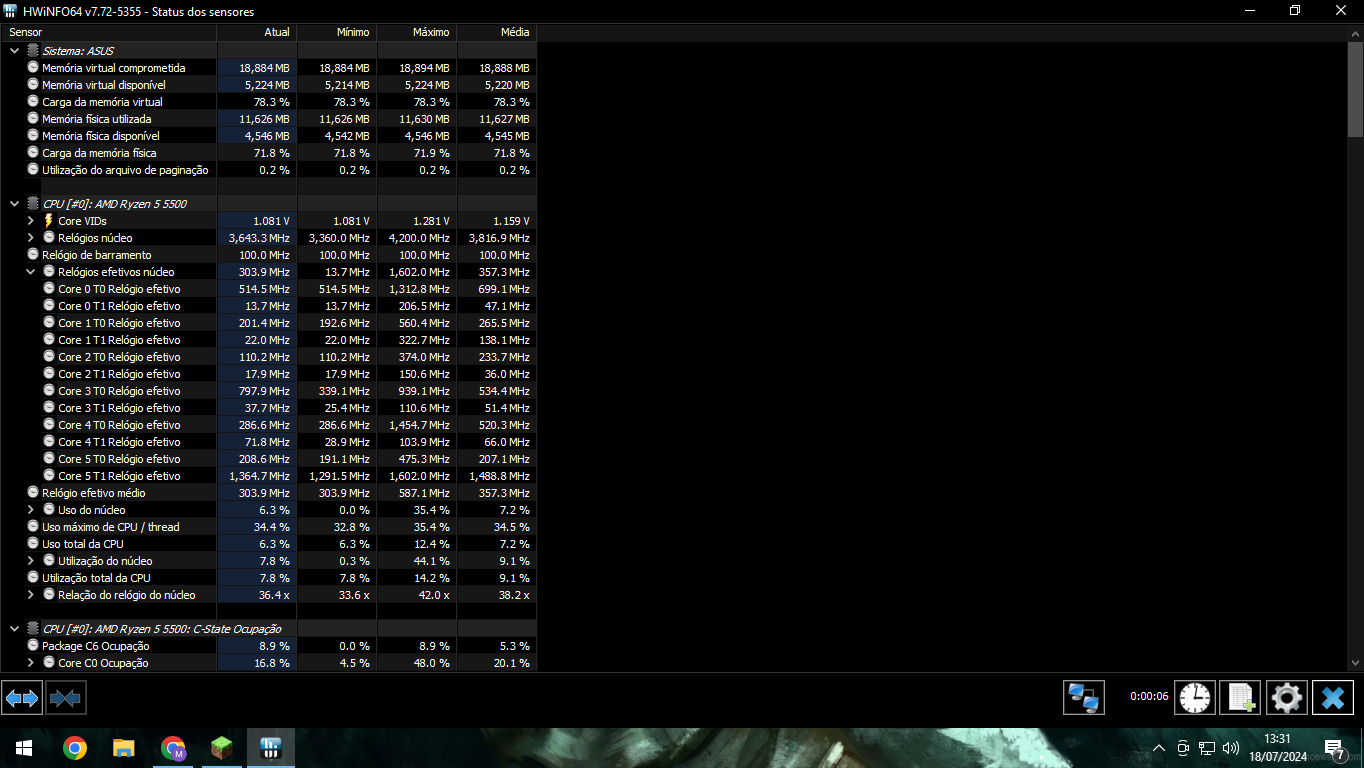The width and height of the screenshot is (1364, 768).
Task: Click the expand columns blue arrows button
Action: [22, 697]
